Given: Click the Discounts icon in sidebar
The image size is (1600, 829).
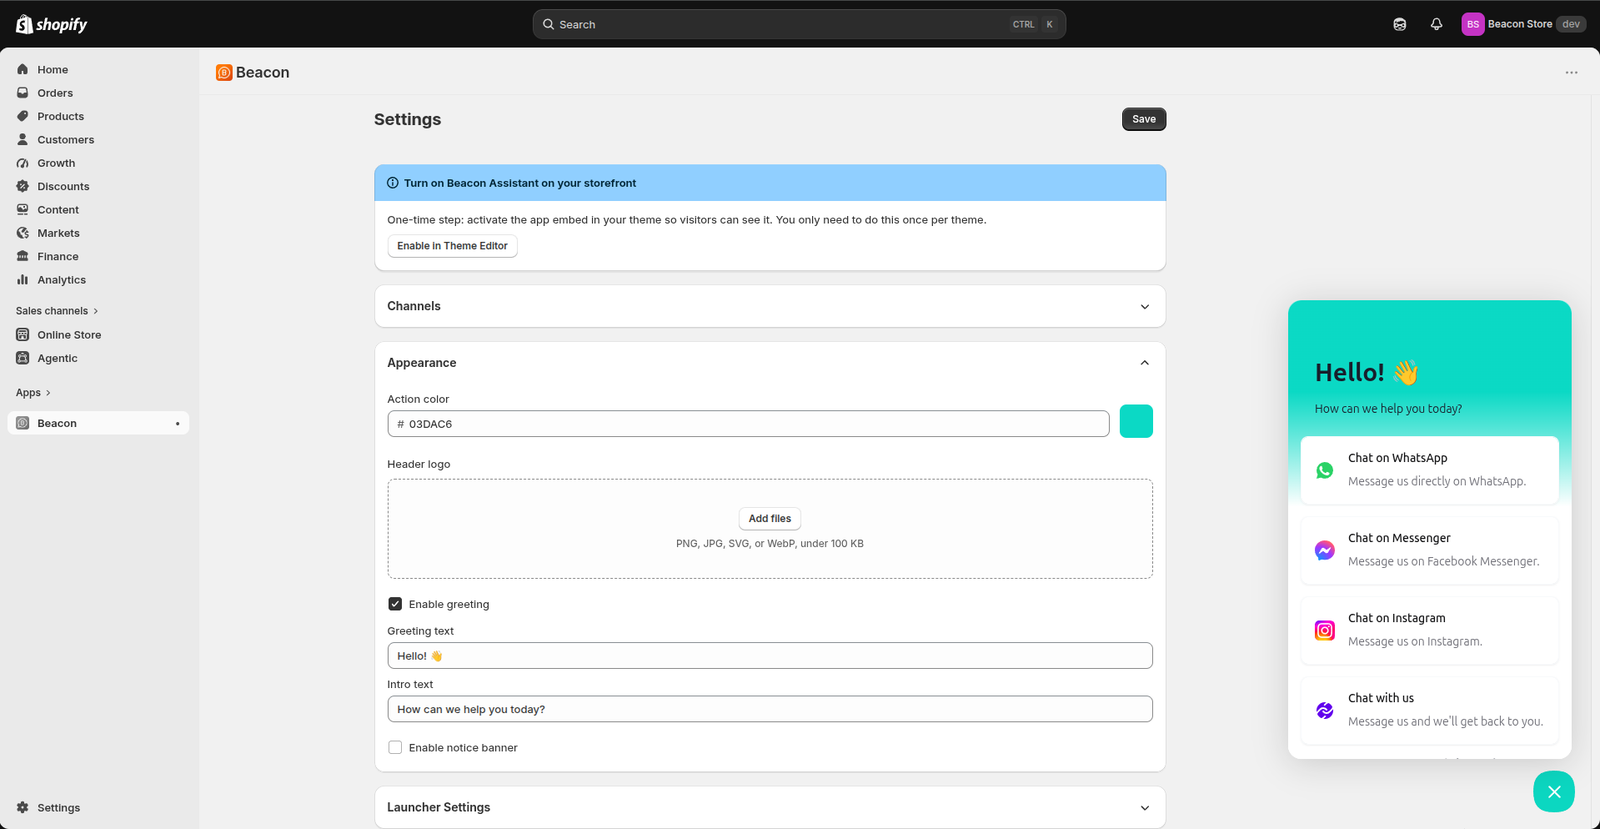Looking at the screenshot, I should click(22, 186).
